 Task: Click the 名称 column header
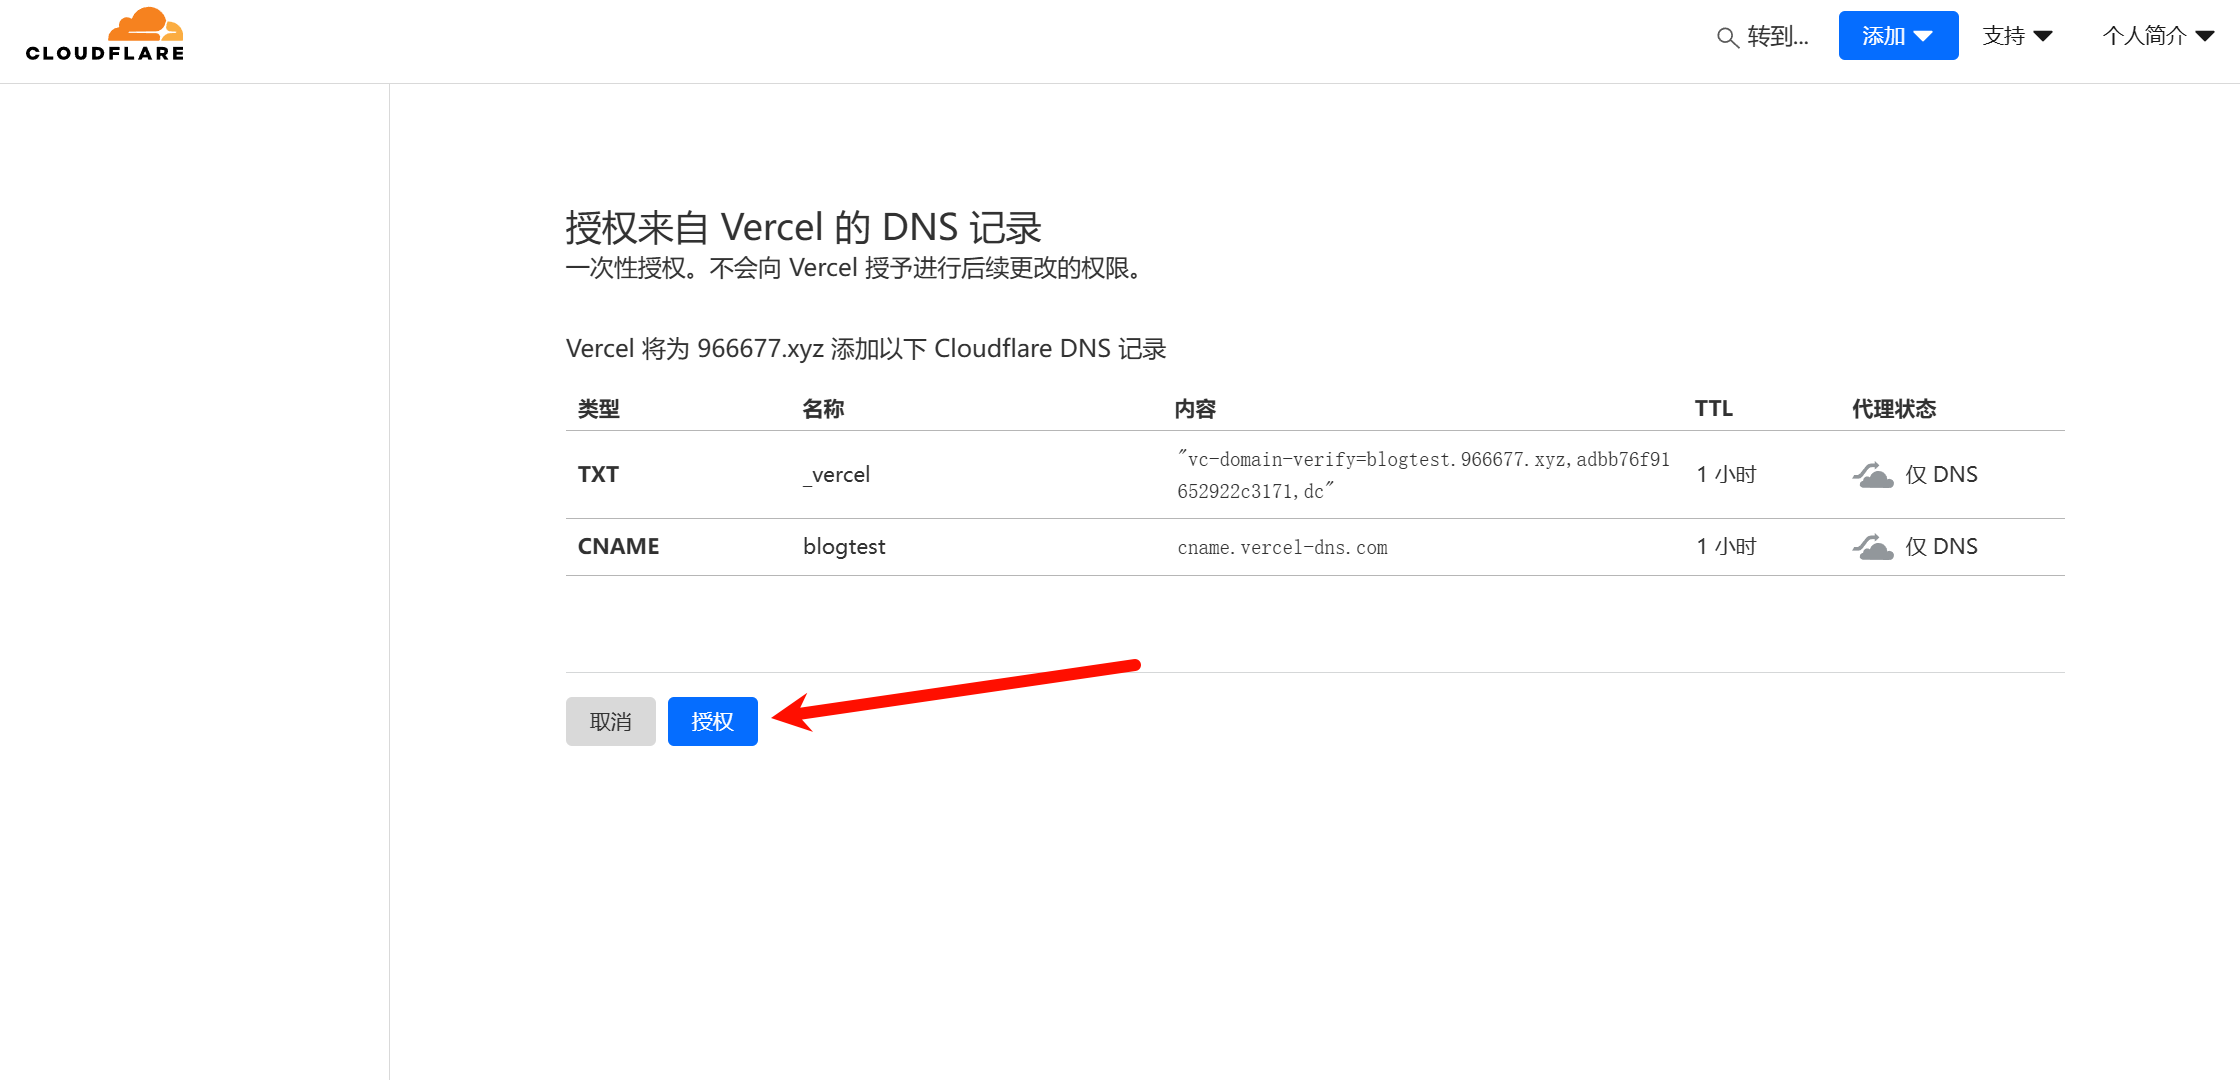coord(823,409)
